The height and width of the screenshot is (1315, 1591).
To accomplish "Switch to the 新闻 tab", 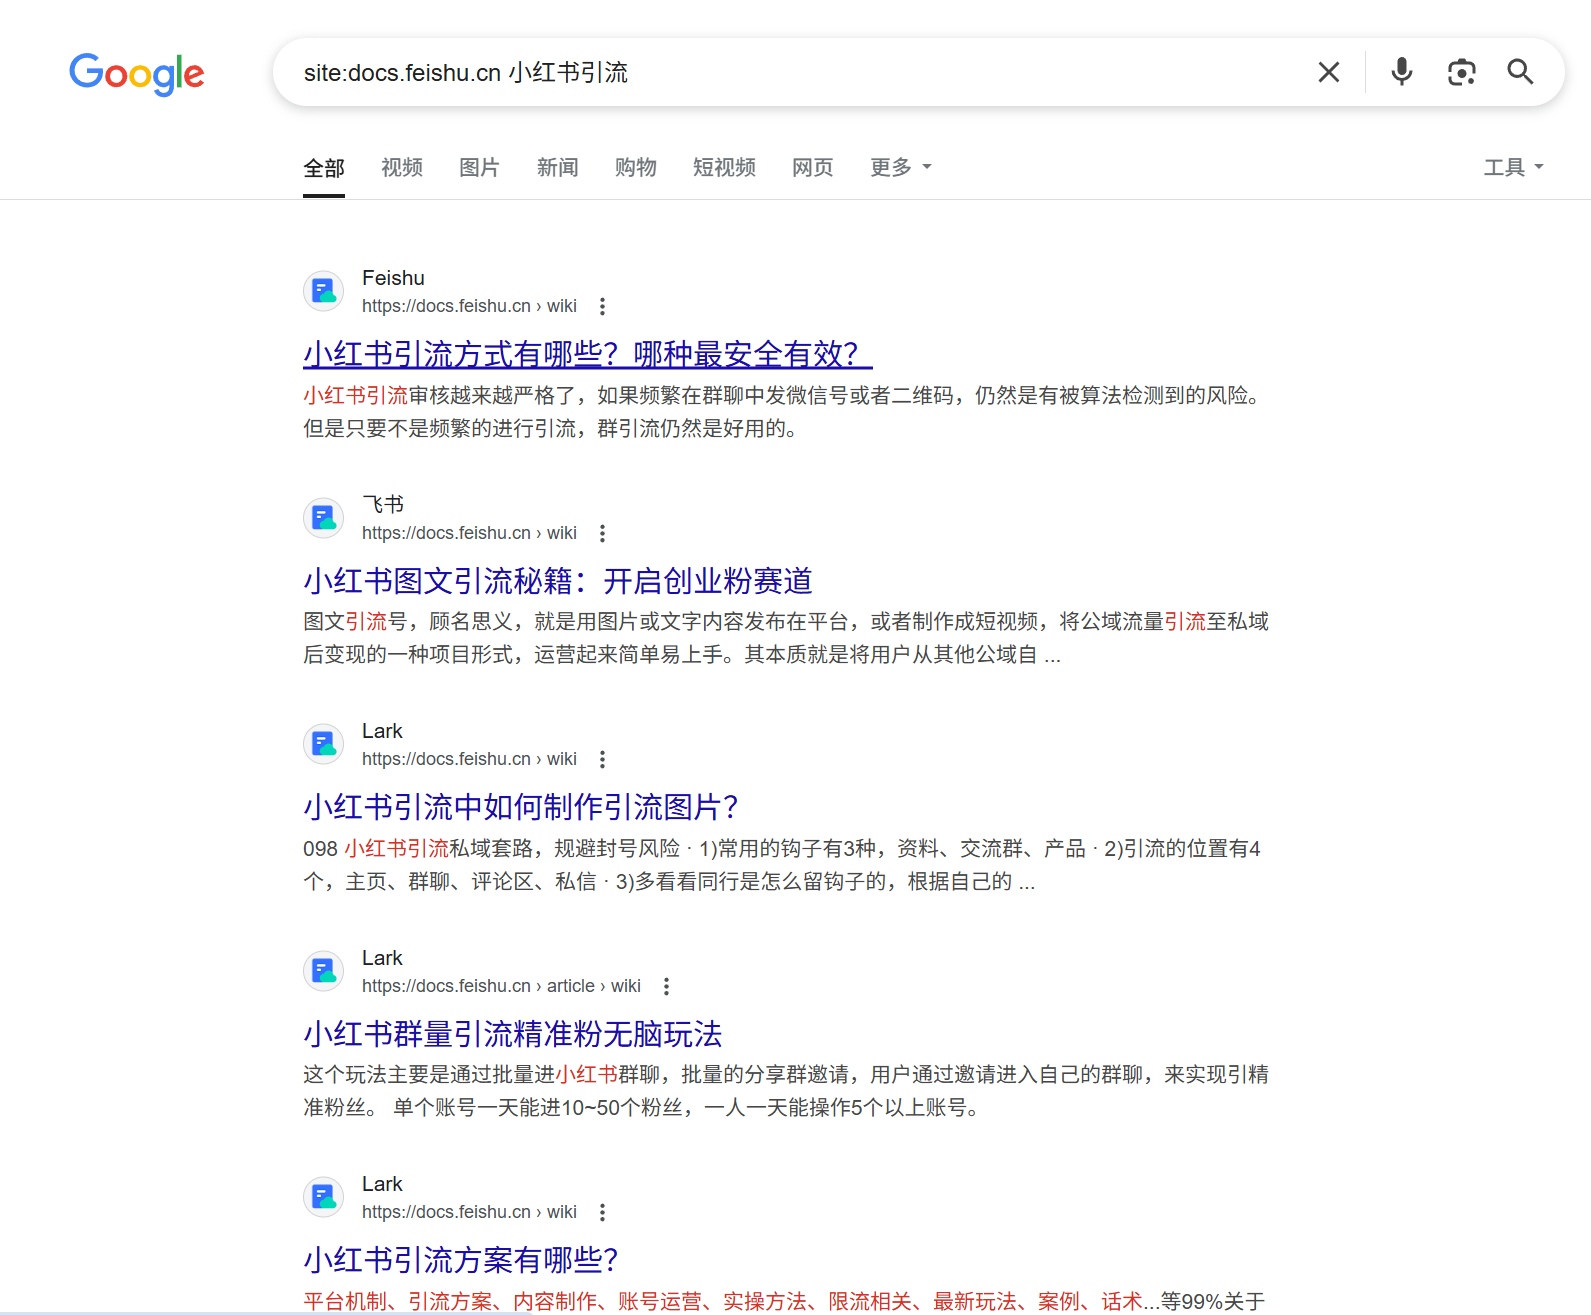I will click(x=557, y=167).
